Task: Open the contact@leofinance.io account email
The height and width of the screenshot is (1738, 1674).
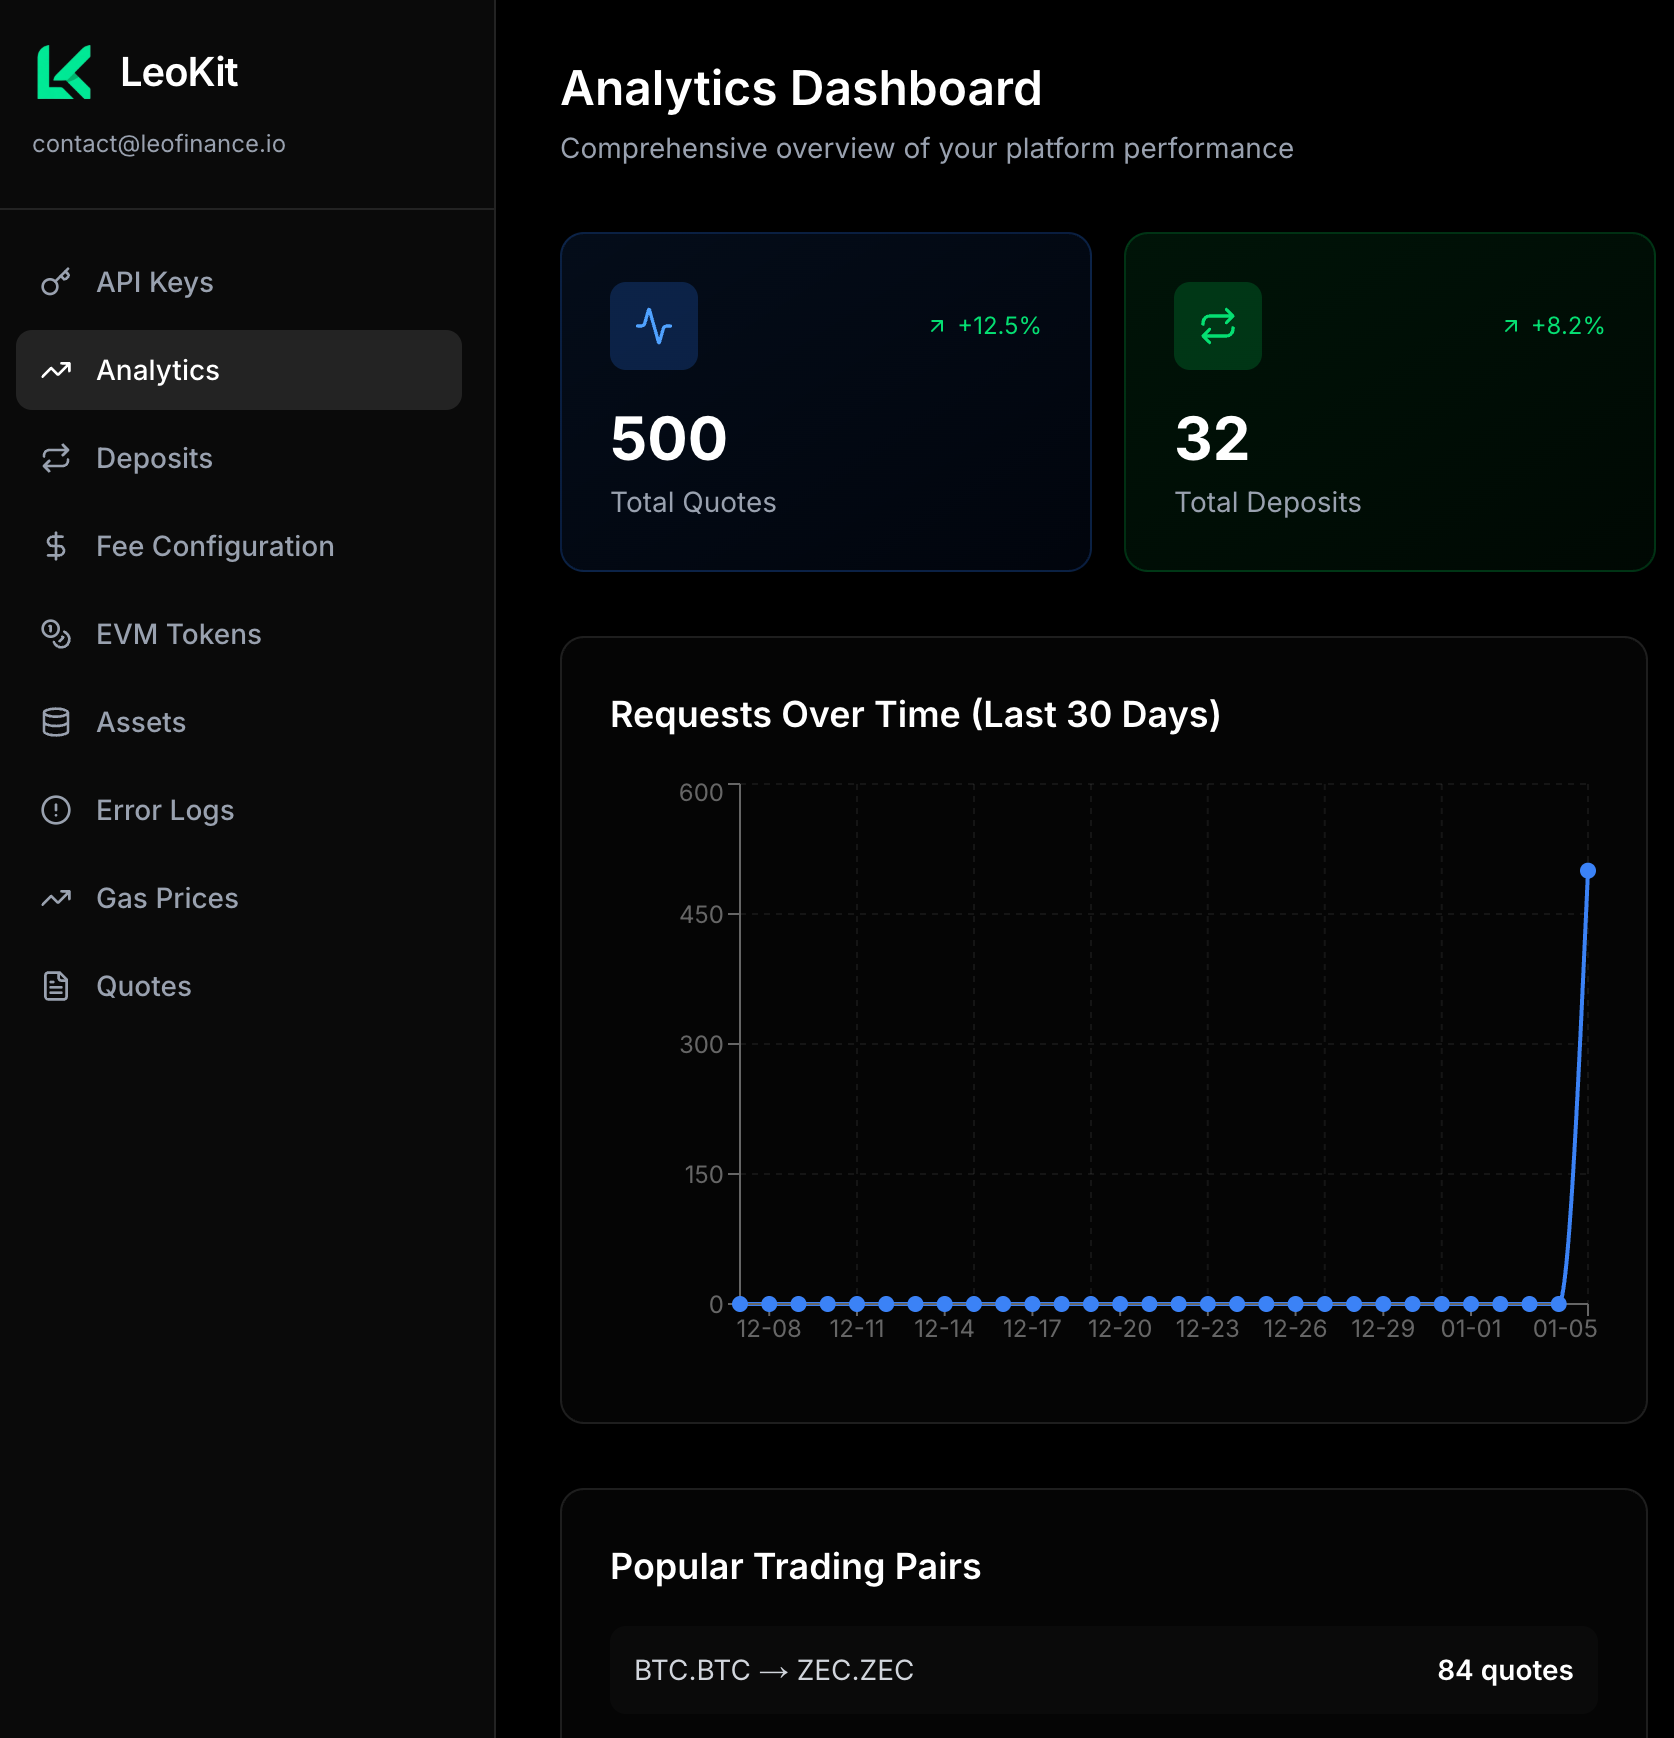Action: point(159,144)
